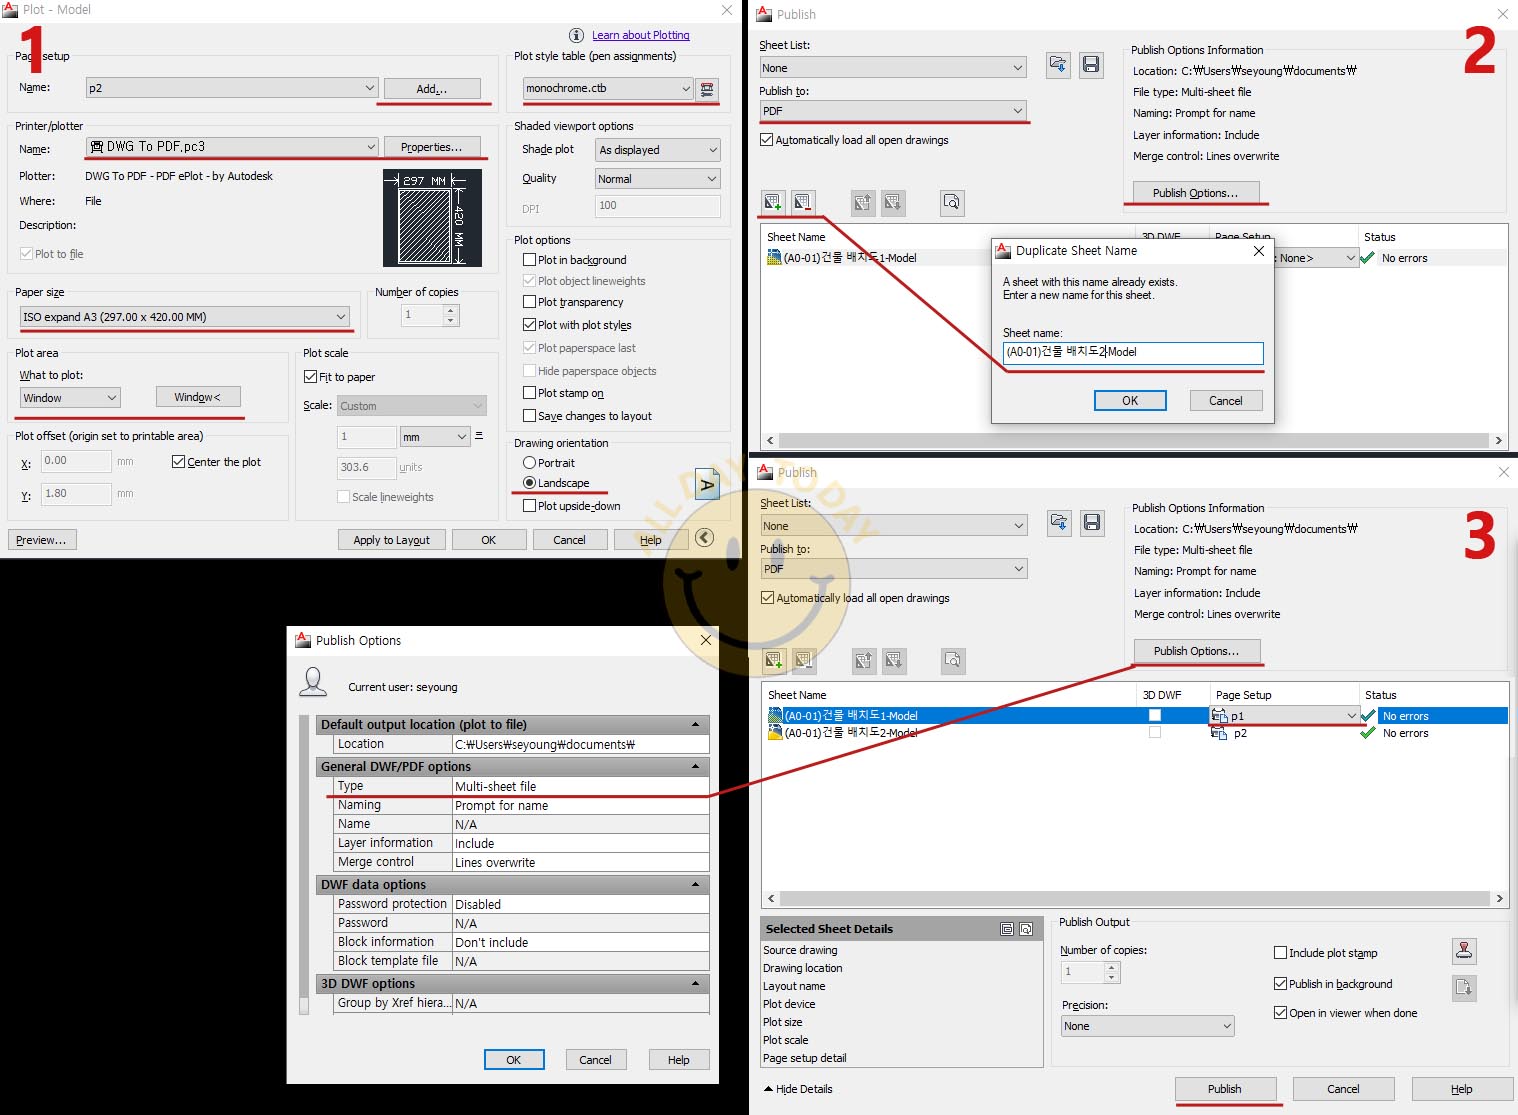The height and width of the screenshot is (1115, 1518).
Task: Click Remove Sheets icon in lower Publish window
Action: point(804,660)
